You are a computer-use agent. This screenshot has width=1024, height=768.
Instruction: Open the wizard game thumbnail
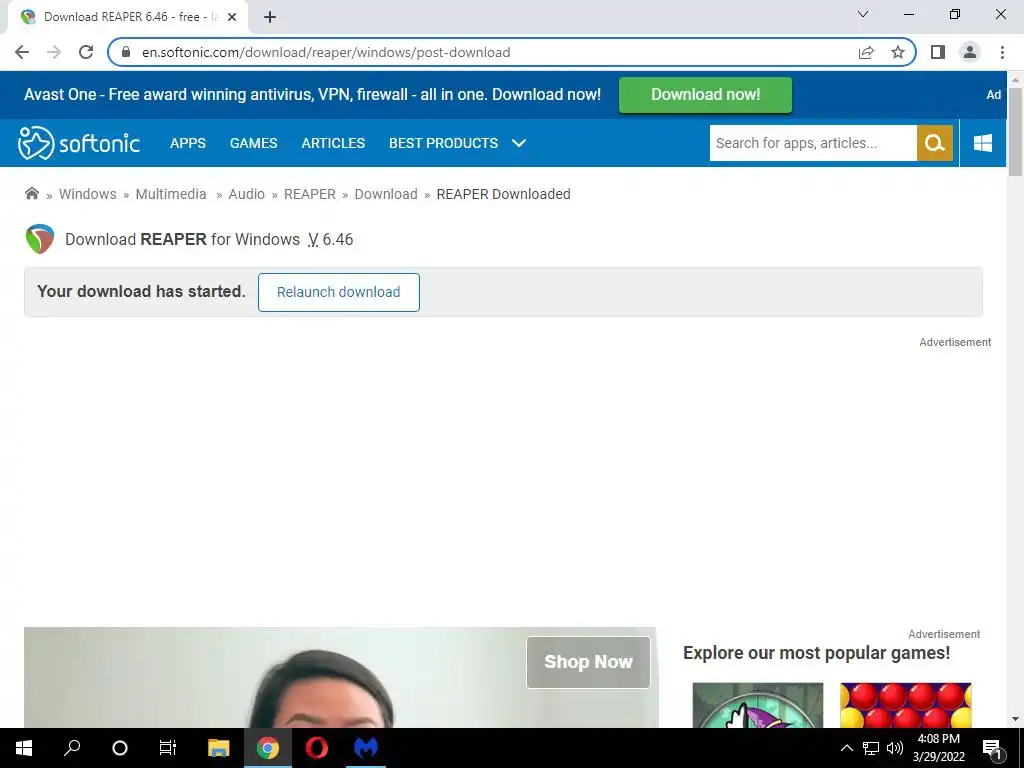(758, 705)
